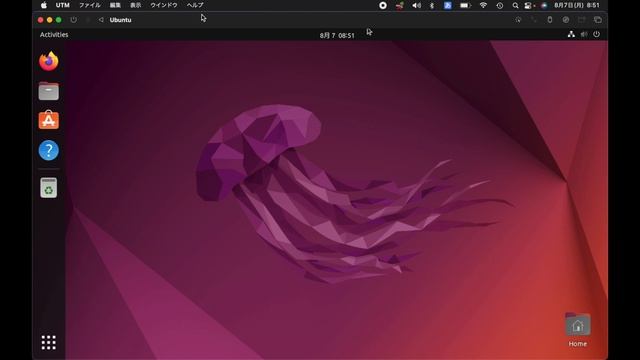Image resolution: width=640 pixels, height=360 pixels.
Task: Click the macOS Wi-Fi menu bar icon
Action: [483, 5]
